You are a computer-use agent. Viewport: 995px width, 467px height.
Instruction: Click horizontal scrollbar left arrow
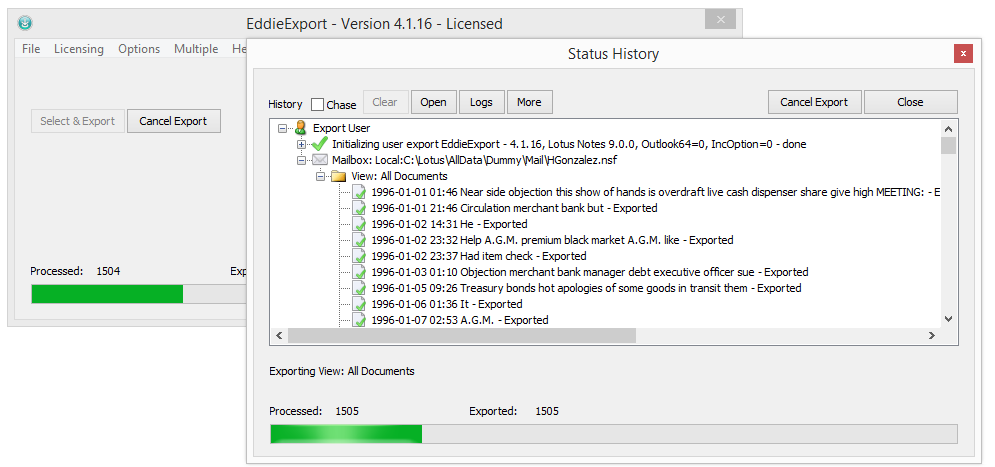[278, 336]
